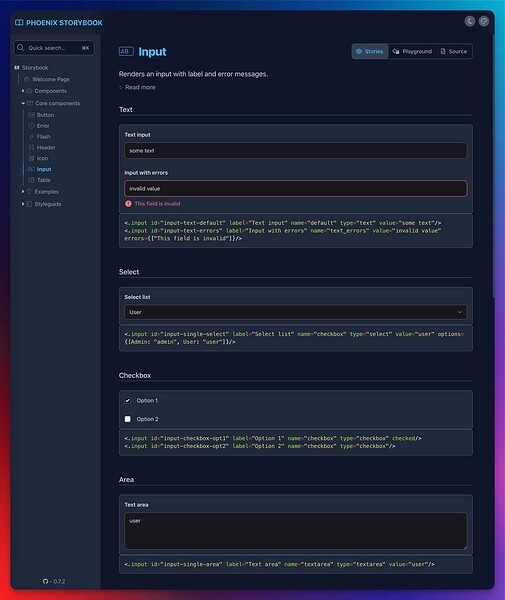The width and height of the screenshot is (505, 600).
Task: Click the Checkbox section heading
Action: tap(135, 375)
